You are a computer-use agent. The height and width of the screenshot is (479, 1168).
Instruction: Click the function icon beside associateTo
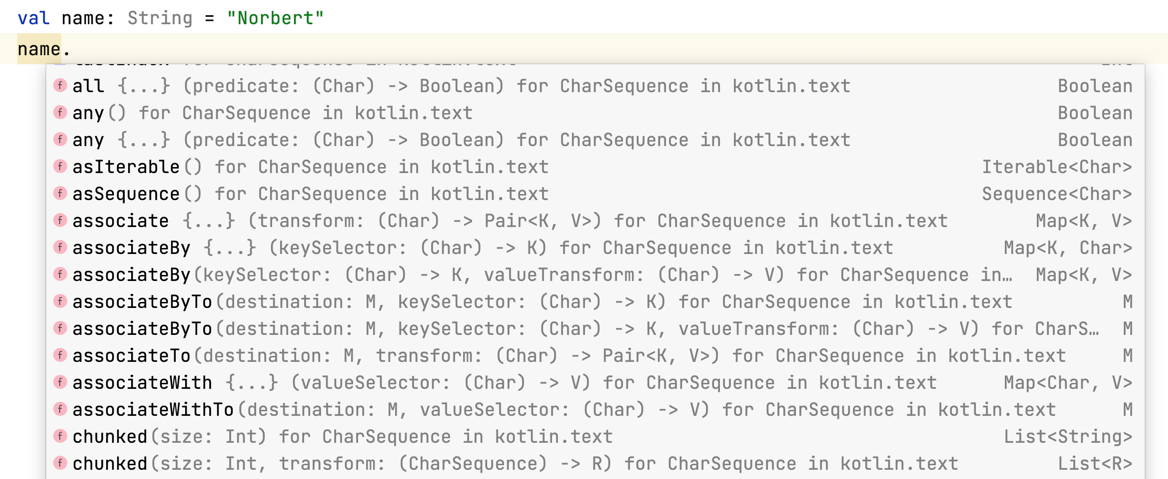[60, 356]
